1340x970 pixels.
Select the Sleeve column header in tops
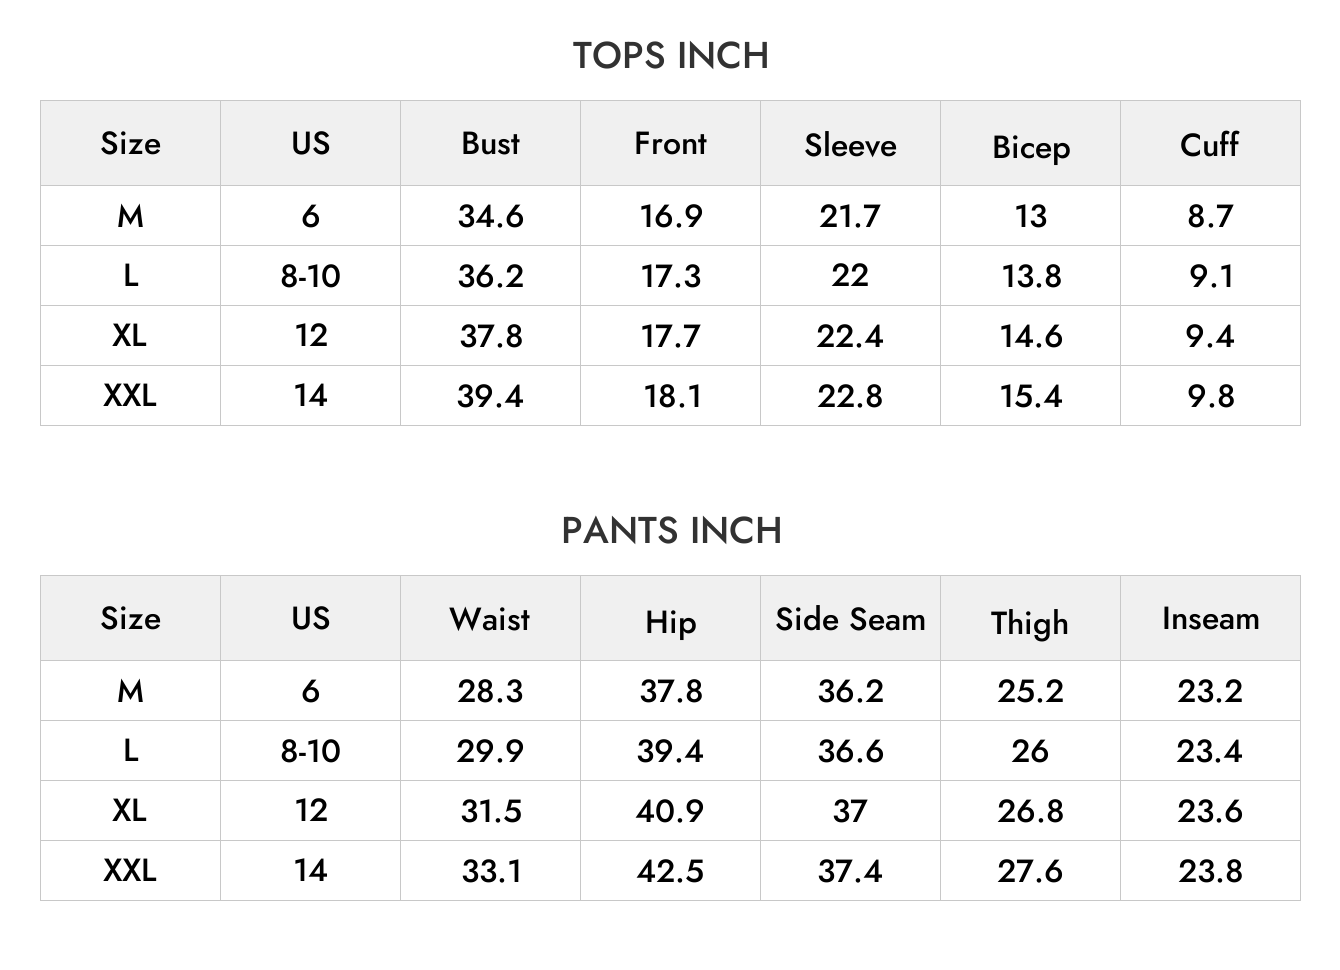[x=850, y=146]
